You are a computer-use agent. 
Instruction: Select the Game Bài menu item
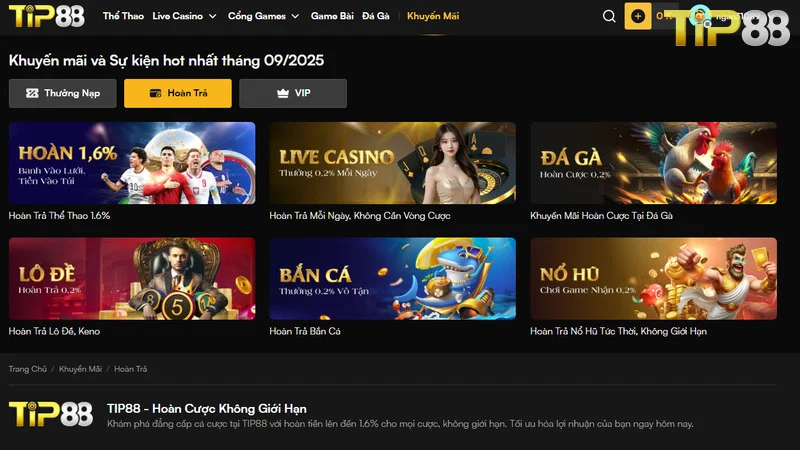tap(332, 16)
